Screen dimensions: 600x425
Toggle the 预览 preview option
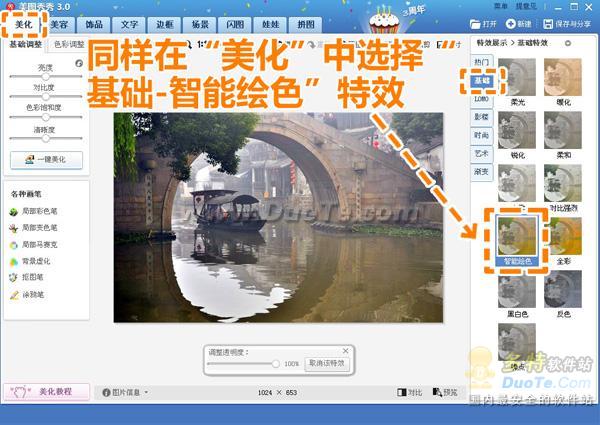click(x=446, y=392)
